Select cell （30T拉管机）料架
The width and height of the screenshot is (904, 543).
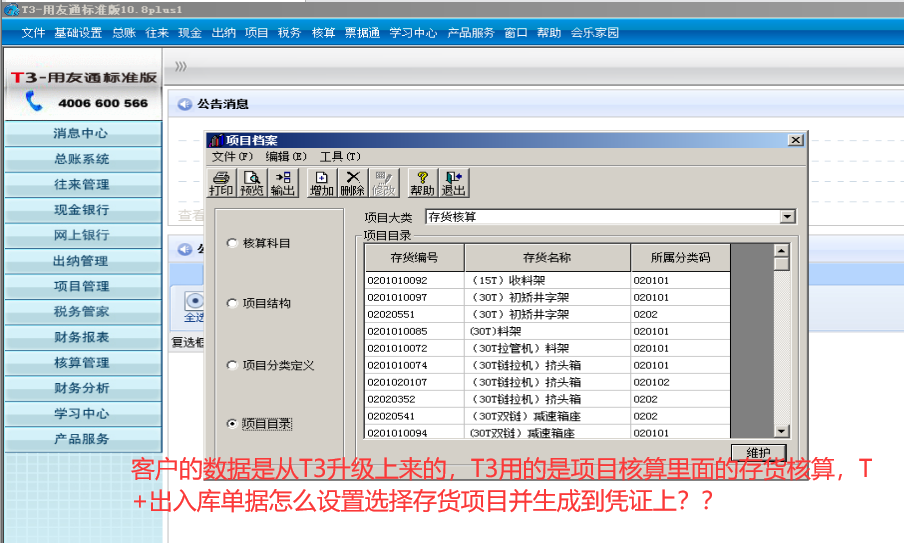click(x=547, y=348)
